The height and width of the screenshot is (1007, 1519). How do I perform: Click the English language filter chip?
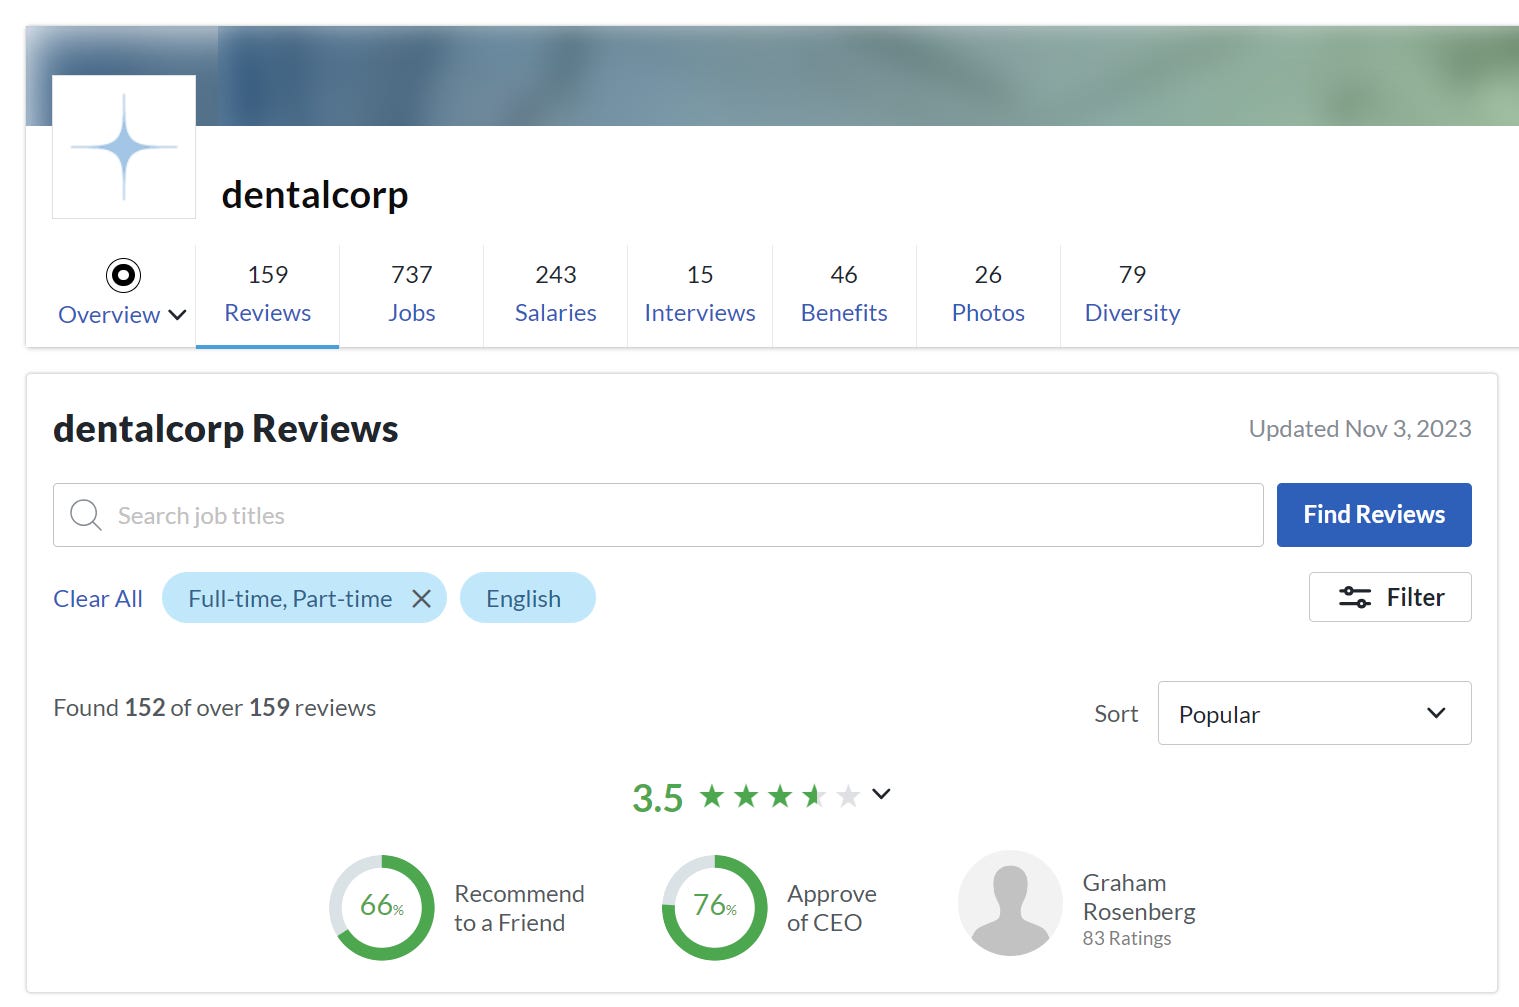pyautogui.click(x=528, y=598)
